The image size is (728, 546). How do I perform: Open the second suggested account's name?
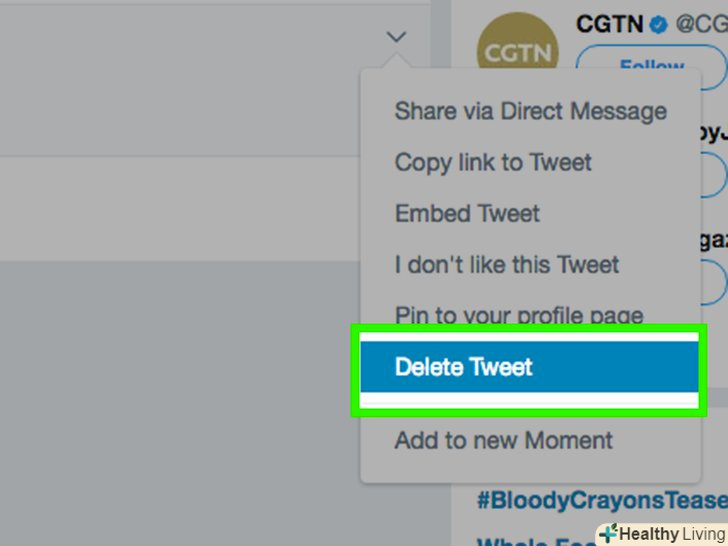pos(710,134)
